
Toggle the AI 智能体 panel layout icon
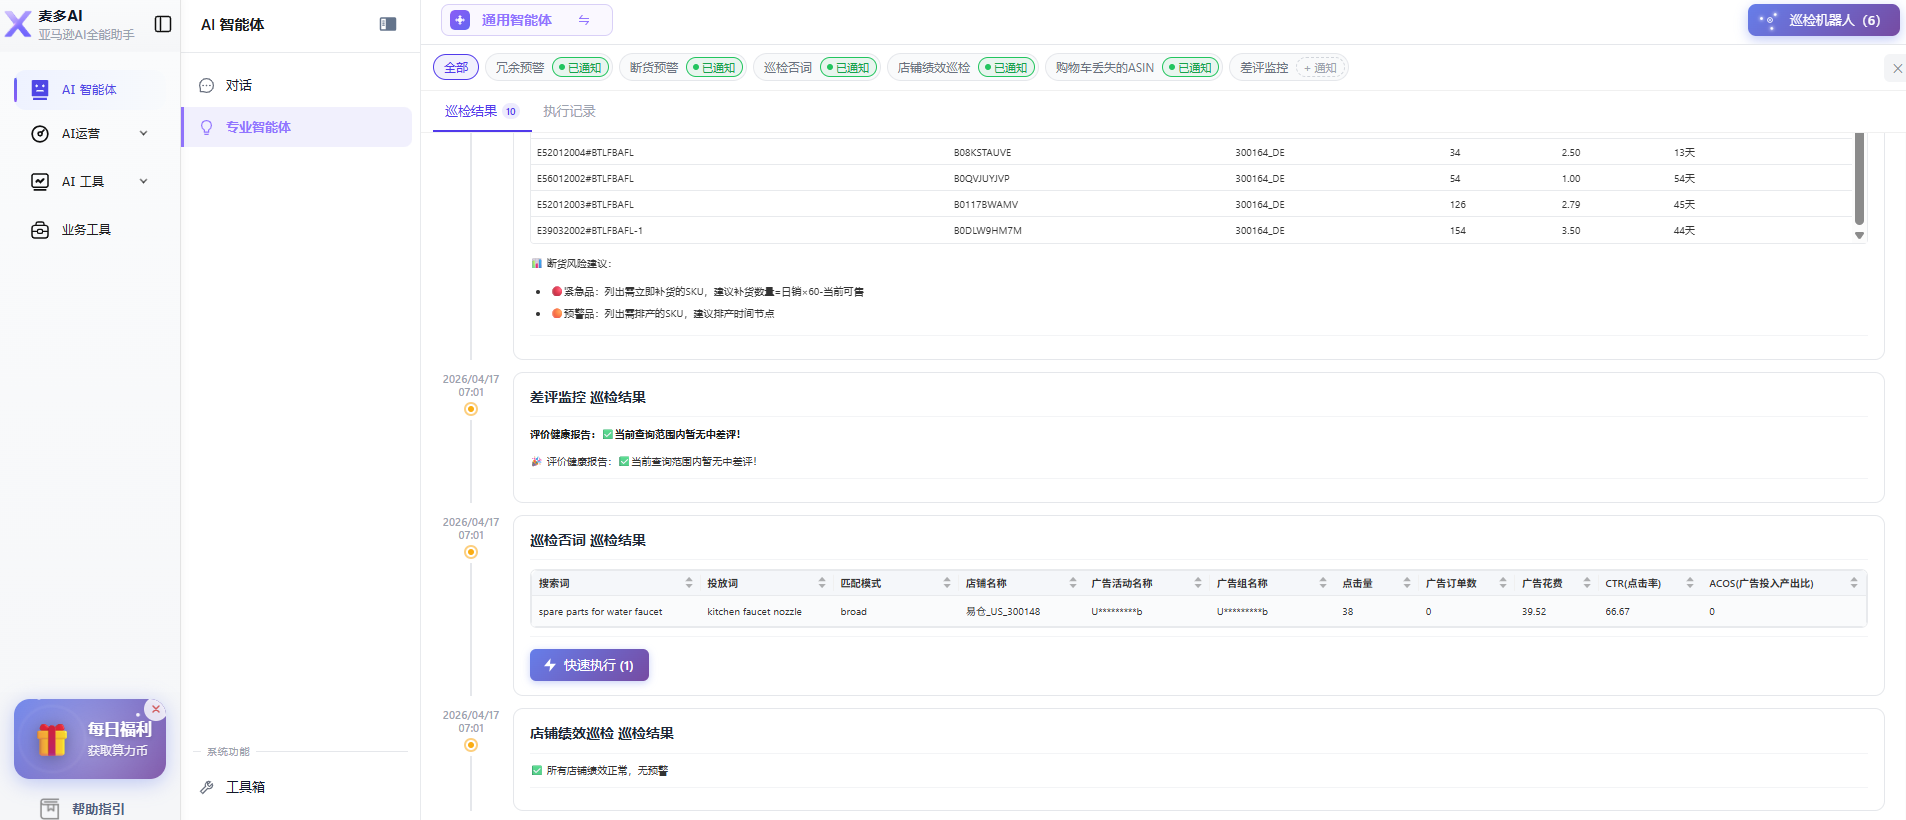pos(388,24)
